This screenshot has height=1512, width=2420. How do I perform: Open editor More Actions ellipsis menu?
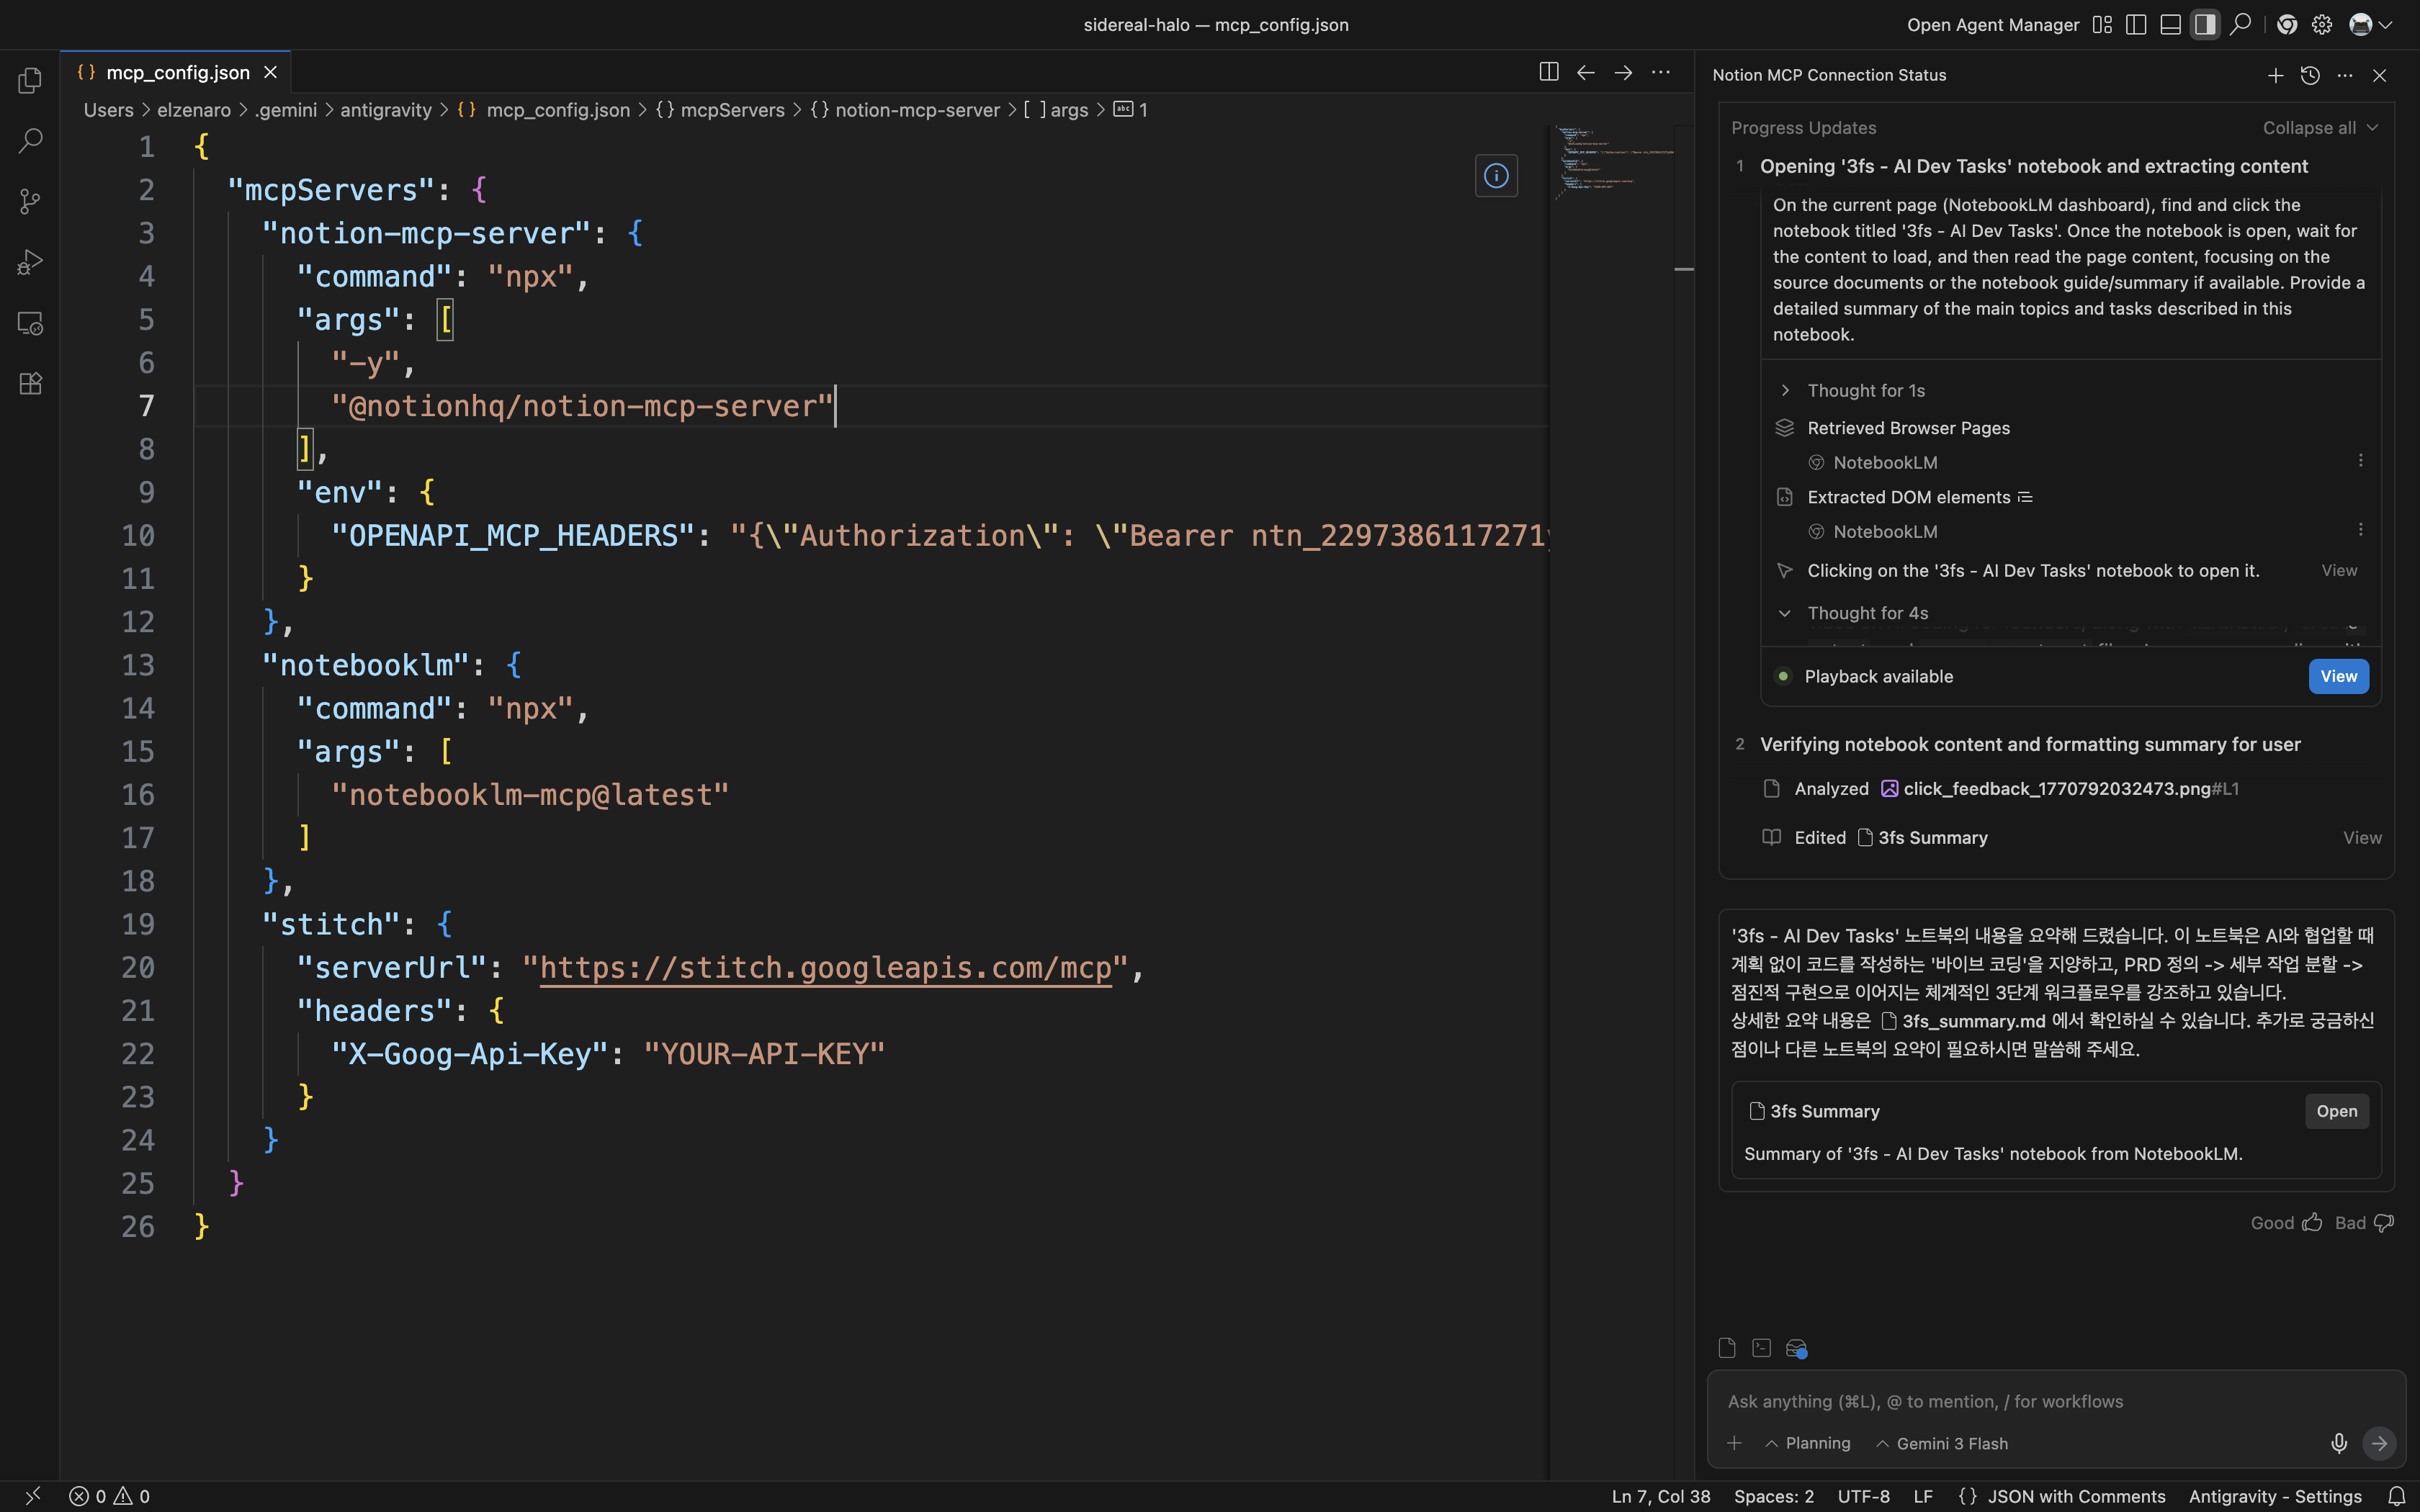(1661, 72)
